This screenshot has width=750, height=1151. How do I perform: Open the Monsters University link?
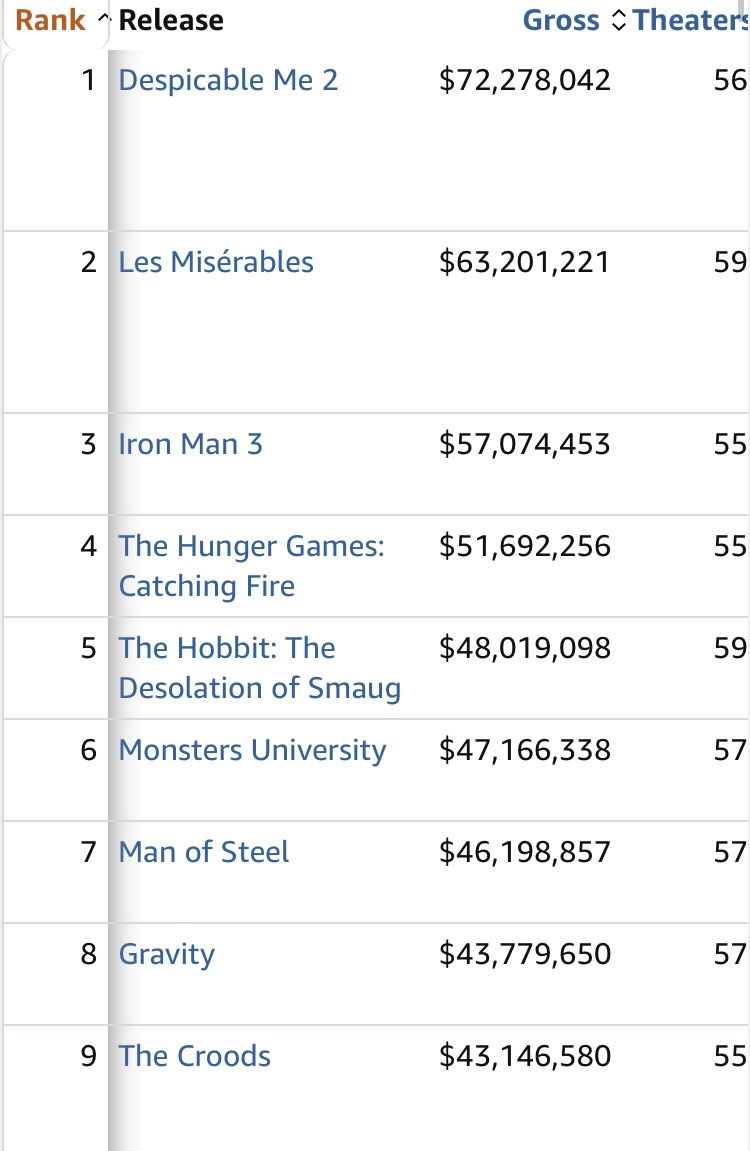click(x=252, y=750)
